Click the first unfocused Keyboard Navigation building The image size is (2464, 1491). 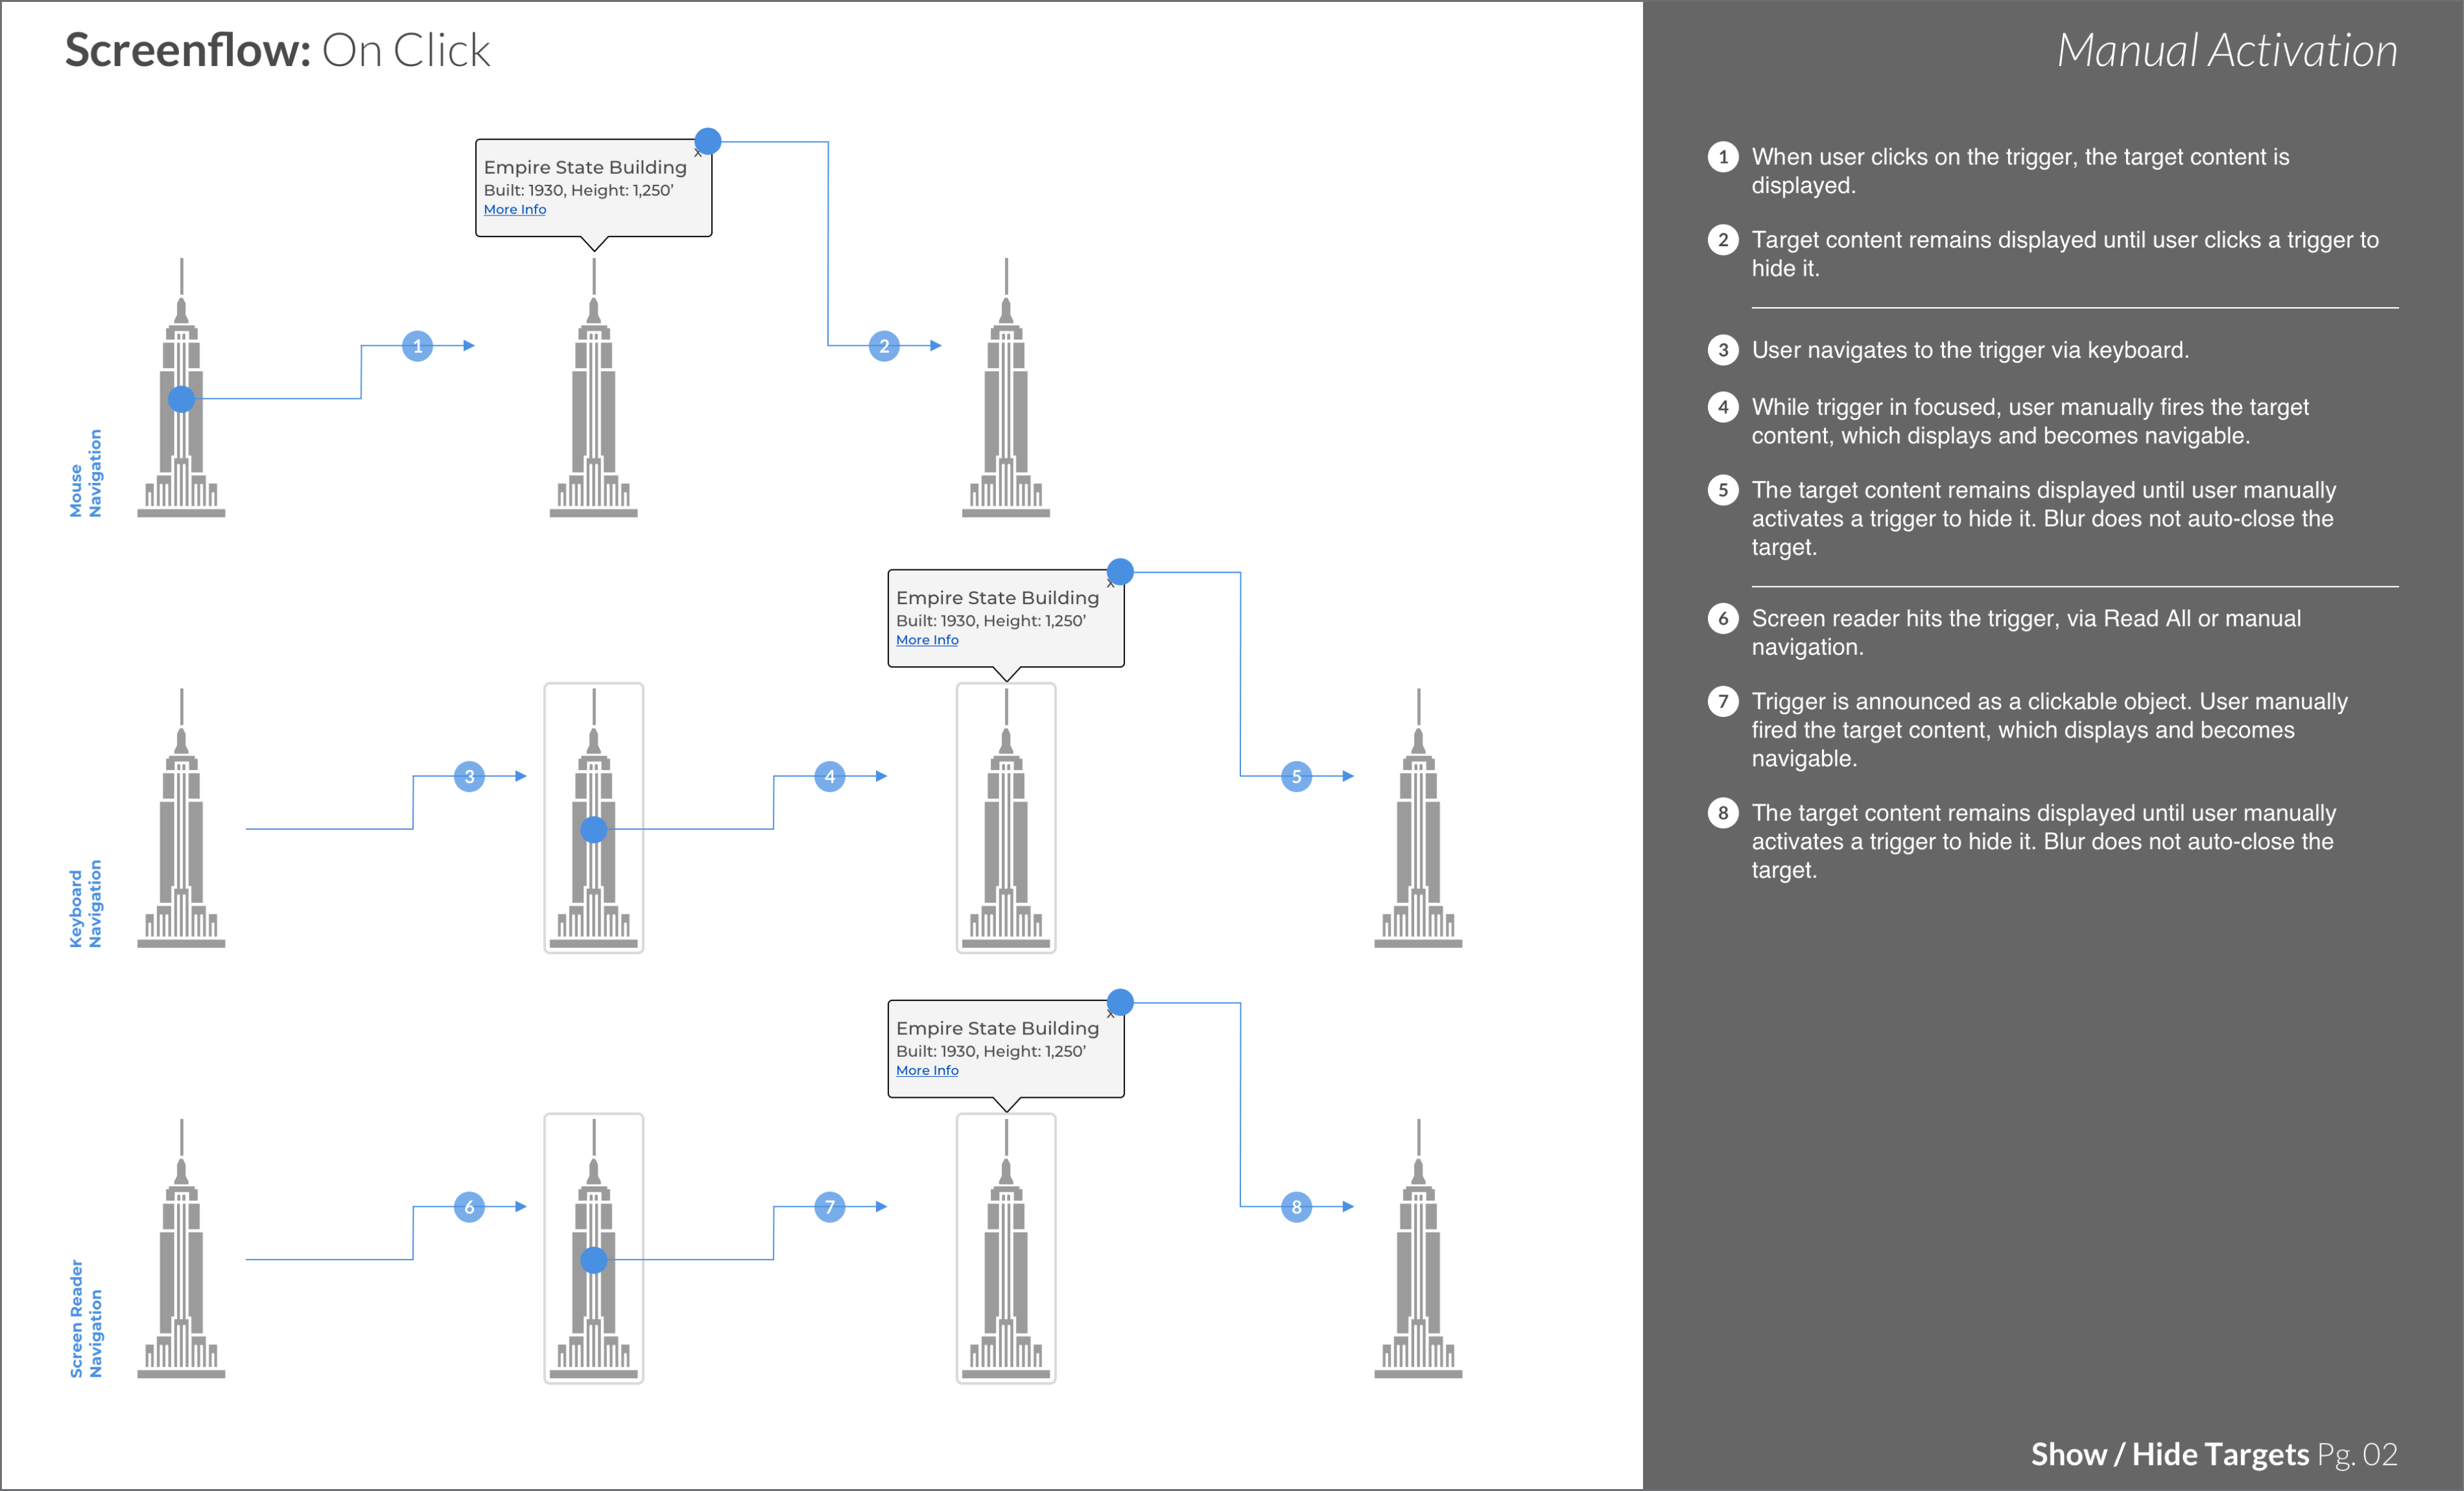click(181, 818)
